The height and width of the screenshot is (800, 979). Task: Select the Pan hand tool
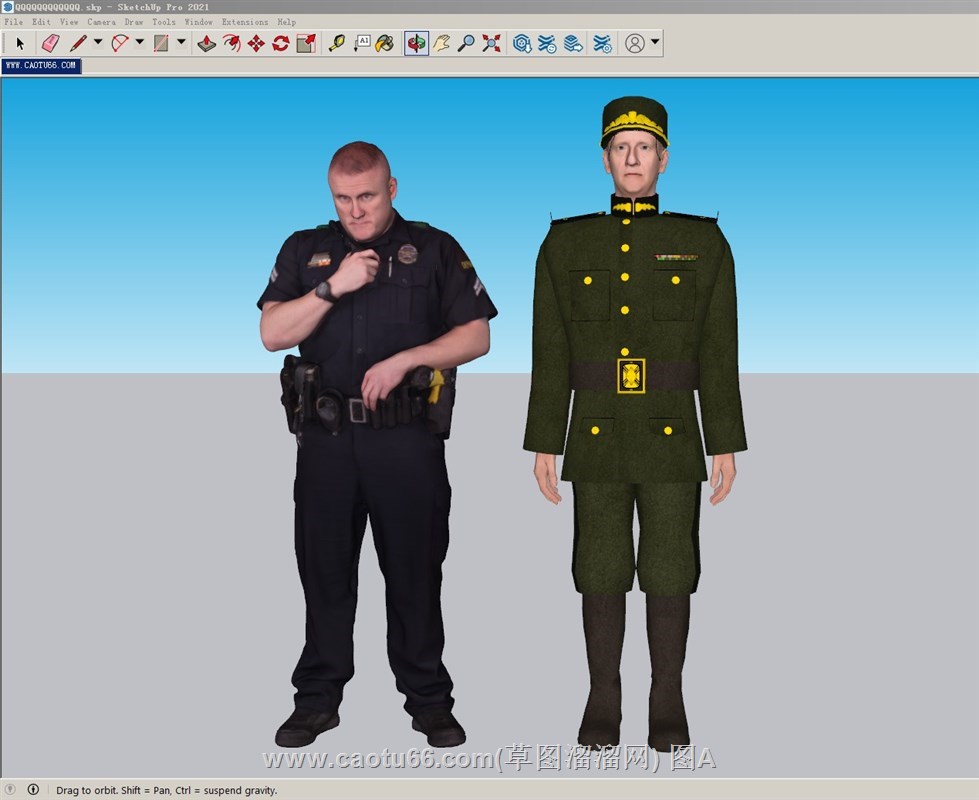point(441,43)
